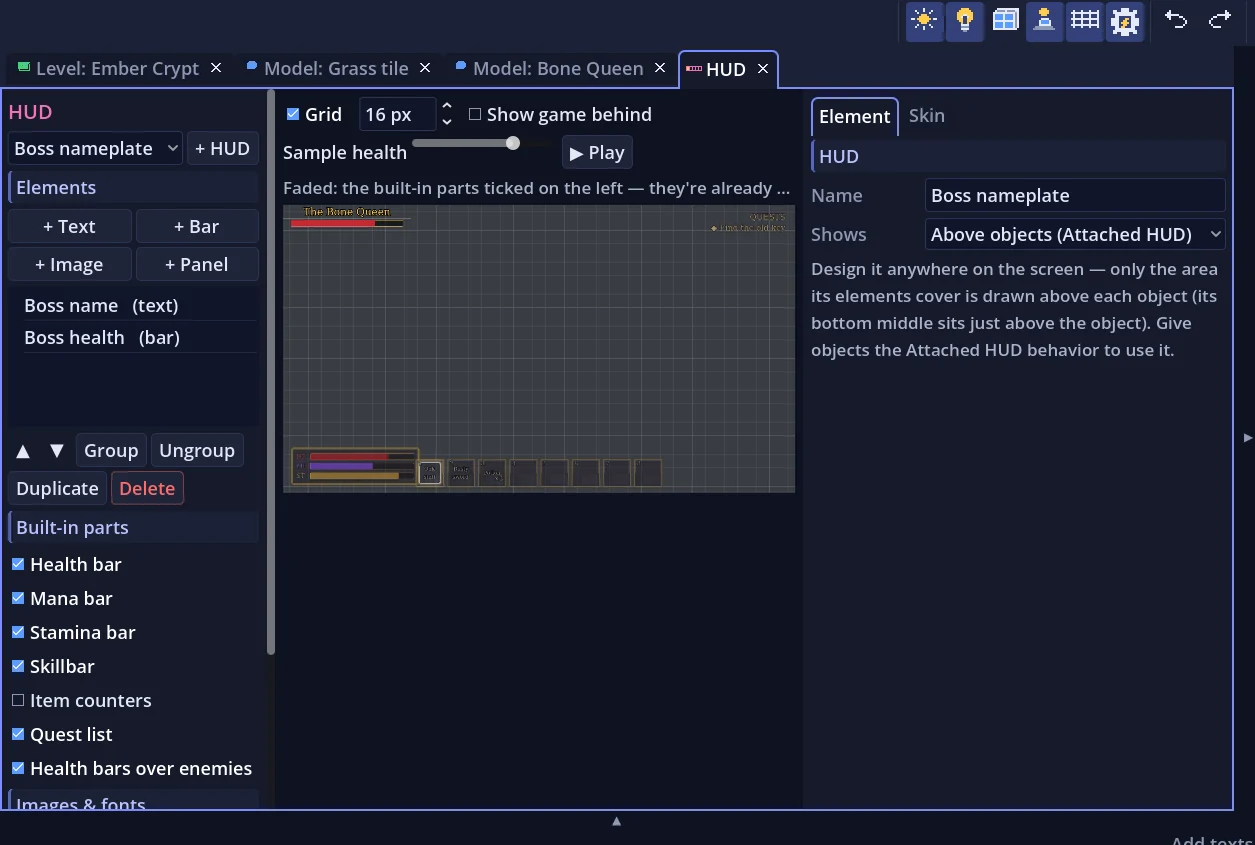Click the faded player status bars in canvas
The width and height of the screenshot is (1255, 845).
355,467
